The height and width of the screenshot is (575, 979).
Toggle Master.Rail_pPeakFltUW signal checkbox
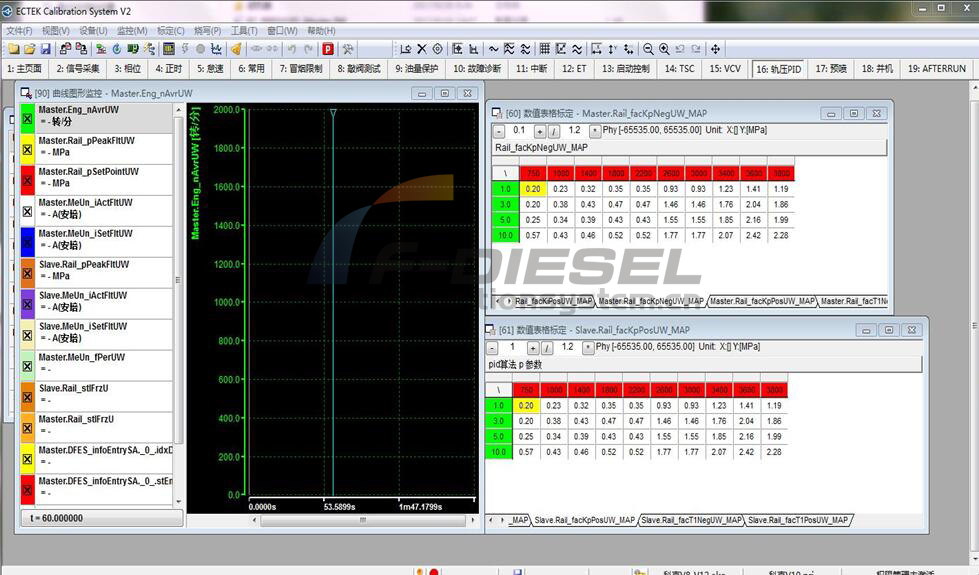pos(27,150)
